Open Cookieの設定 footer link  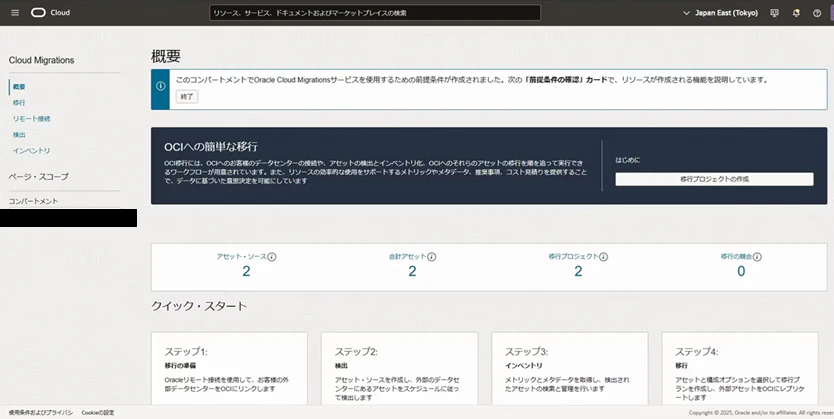click(98, 413)
